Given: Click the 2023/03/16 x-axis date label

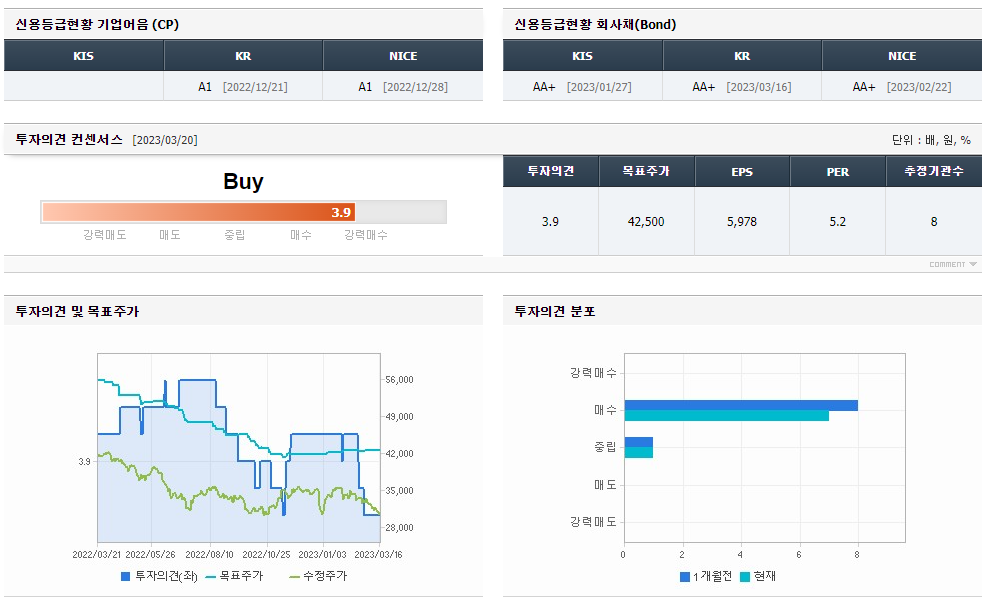Looking at the screenshot, I should [378, 555].
